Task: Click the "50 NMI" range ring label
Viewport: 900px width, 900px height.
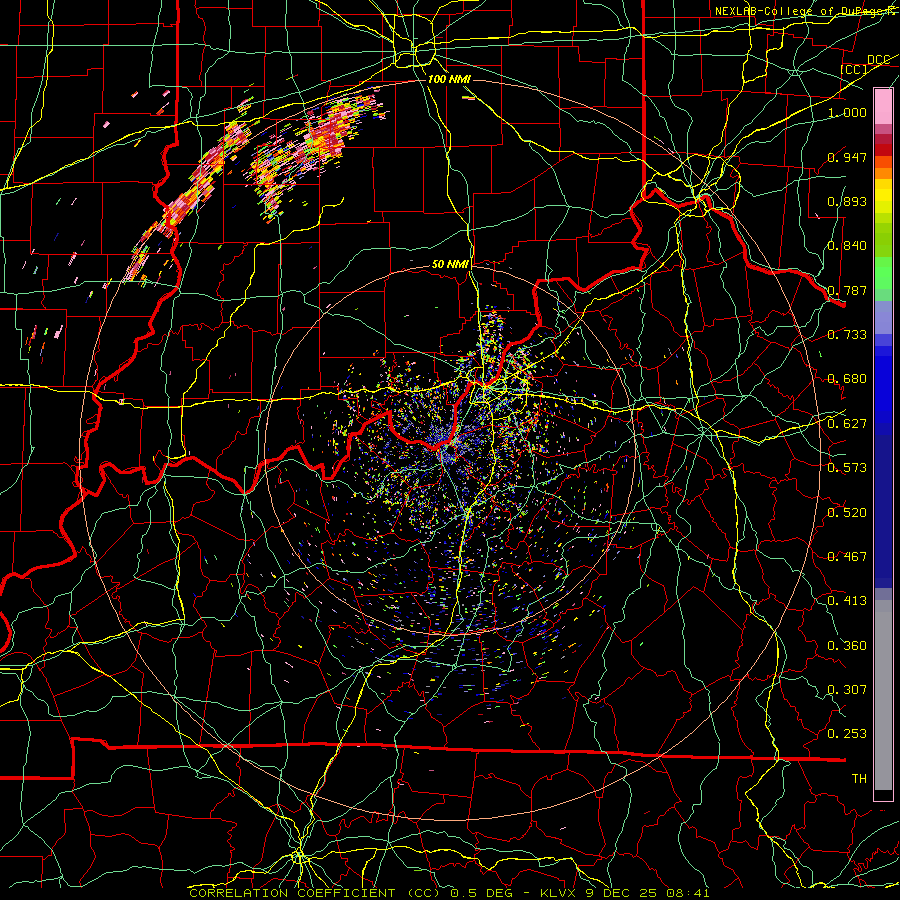Action: (x=451, y=264)
